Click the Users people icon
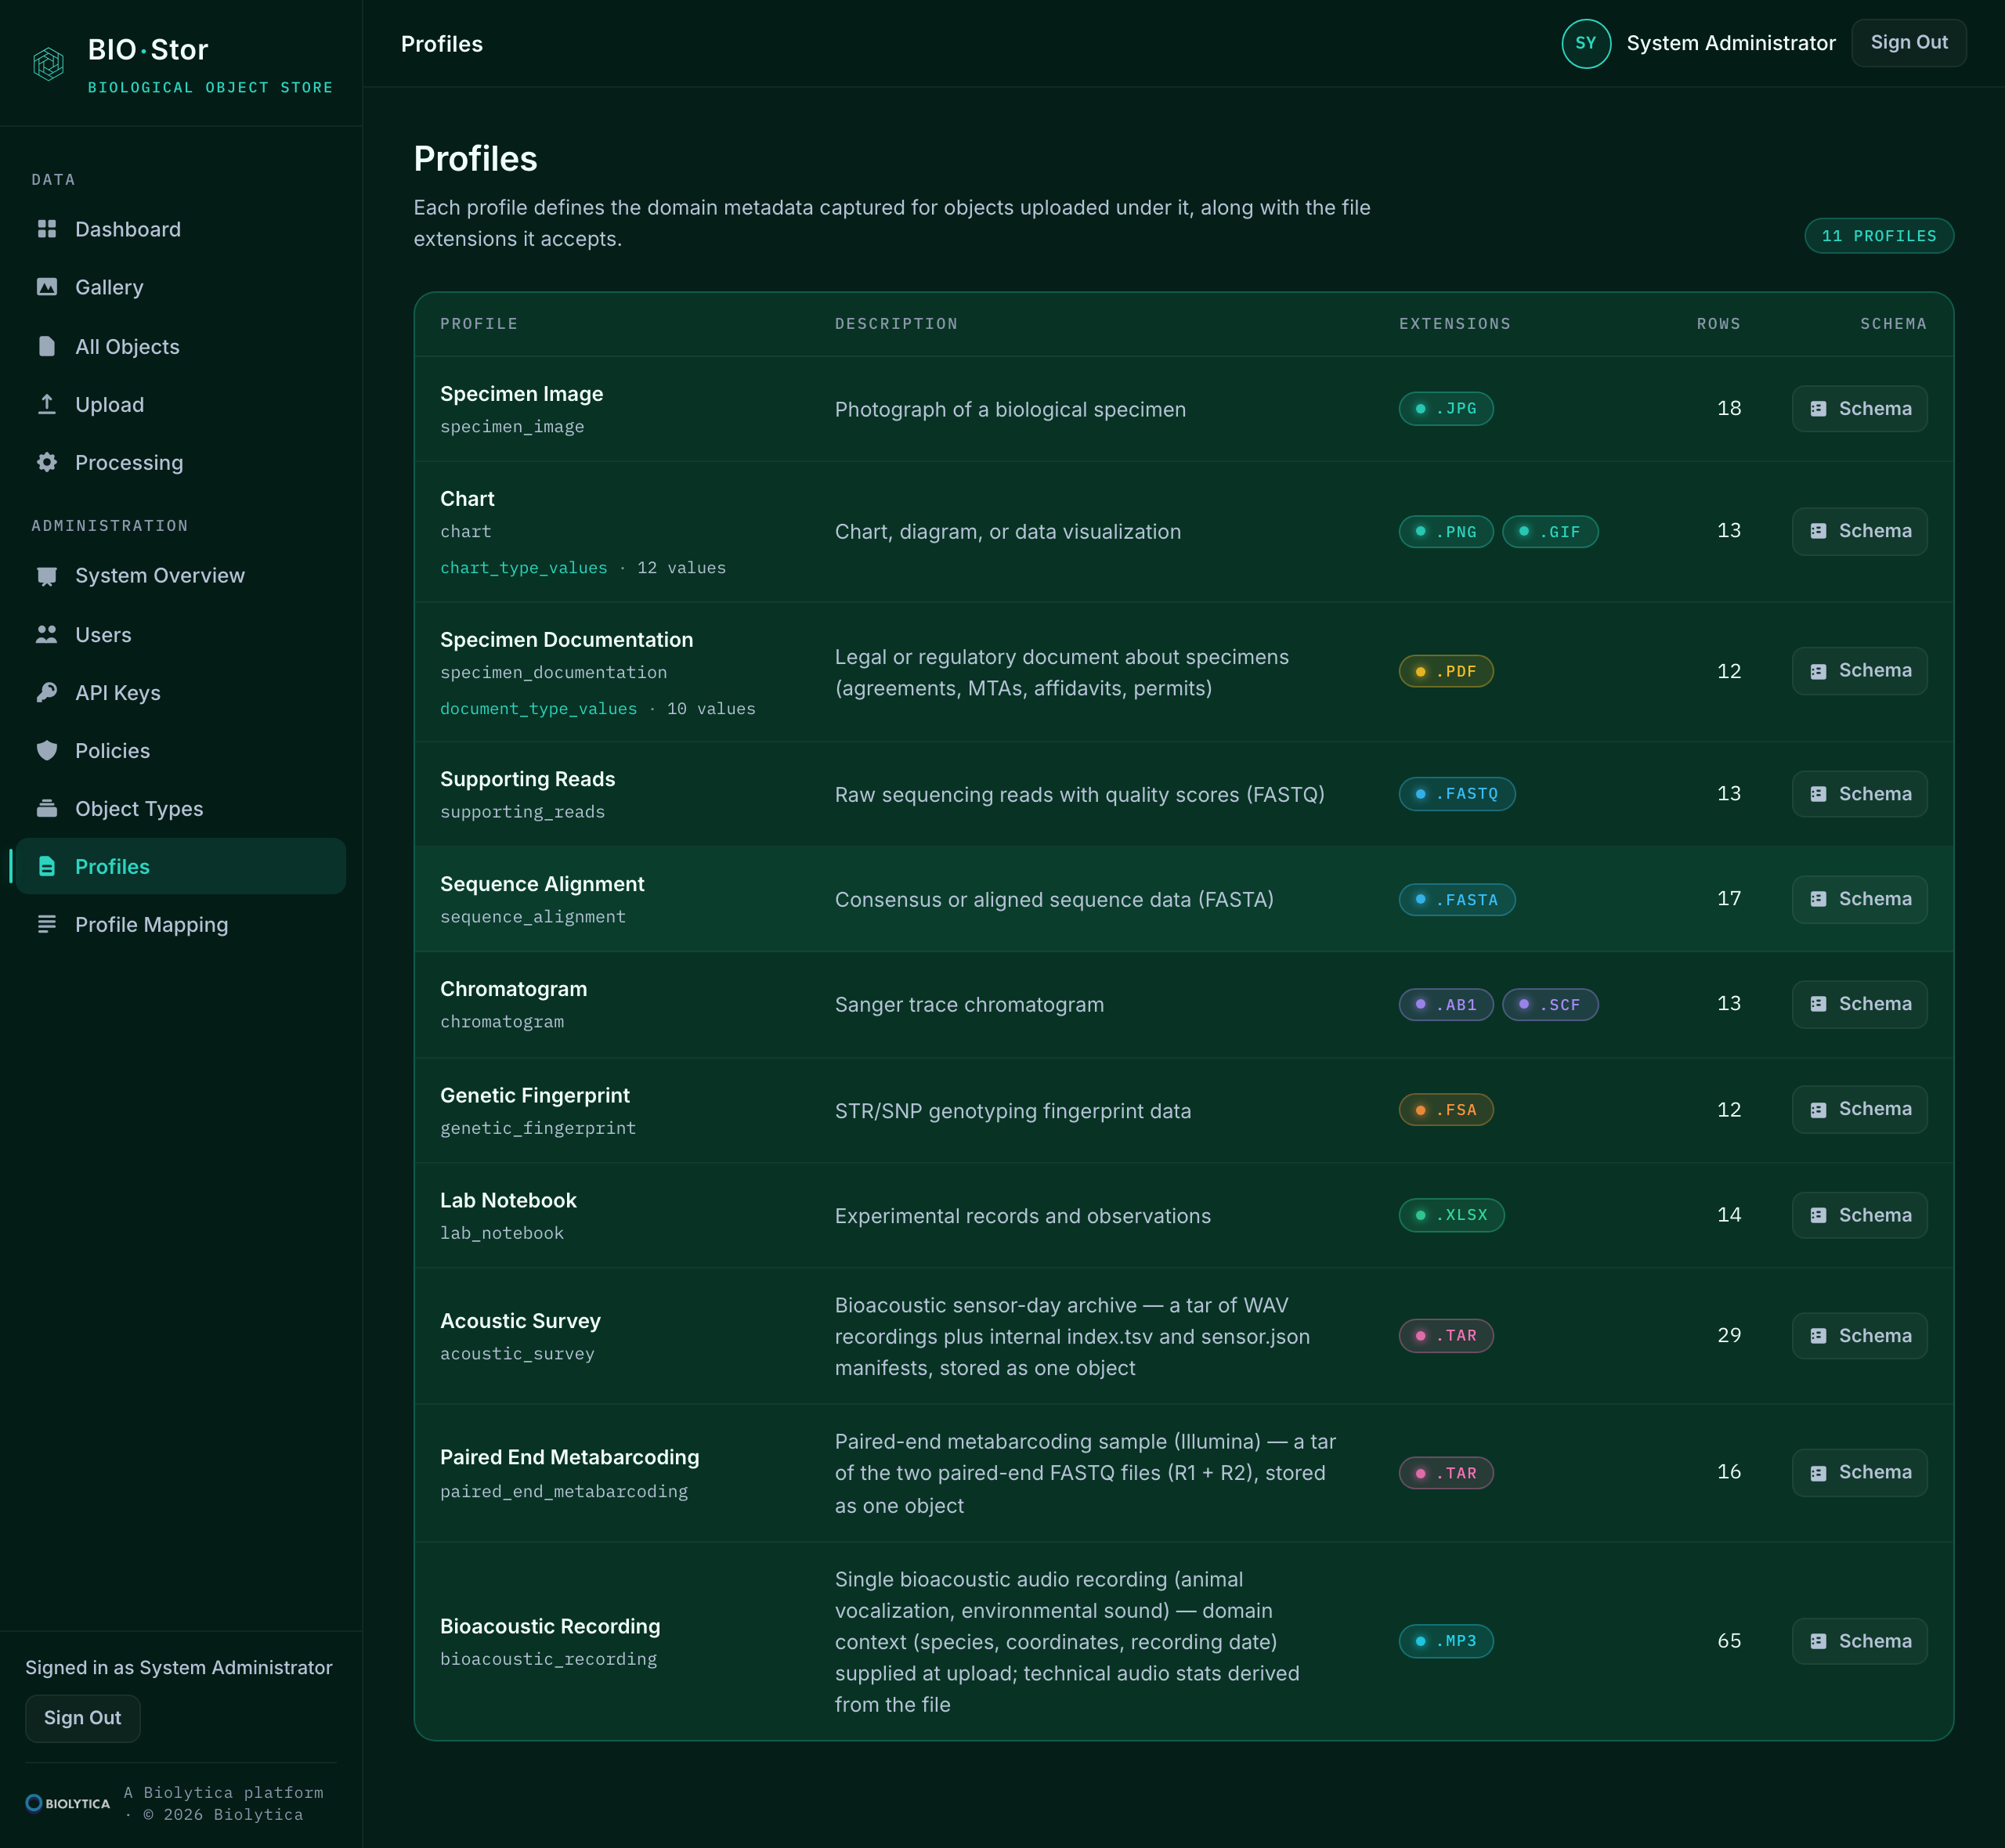Viewport: 2005px width, 1848px height. coord(47,634)
